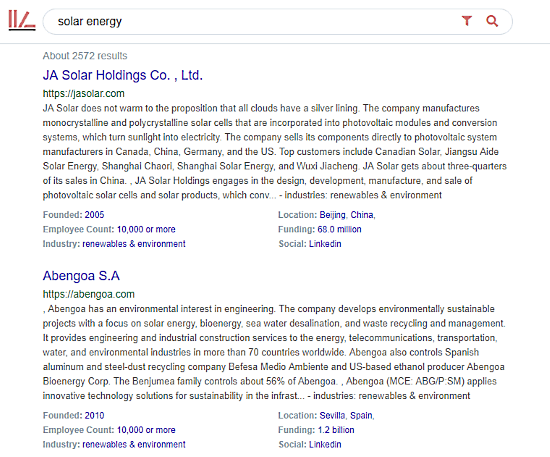550x457 pixels.
Task: Select JA Solar founded year 2005
Action: [x=94, y=215]
